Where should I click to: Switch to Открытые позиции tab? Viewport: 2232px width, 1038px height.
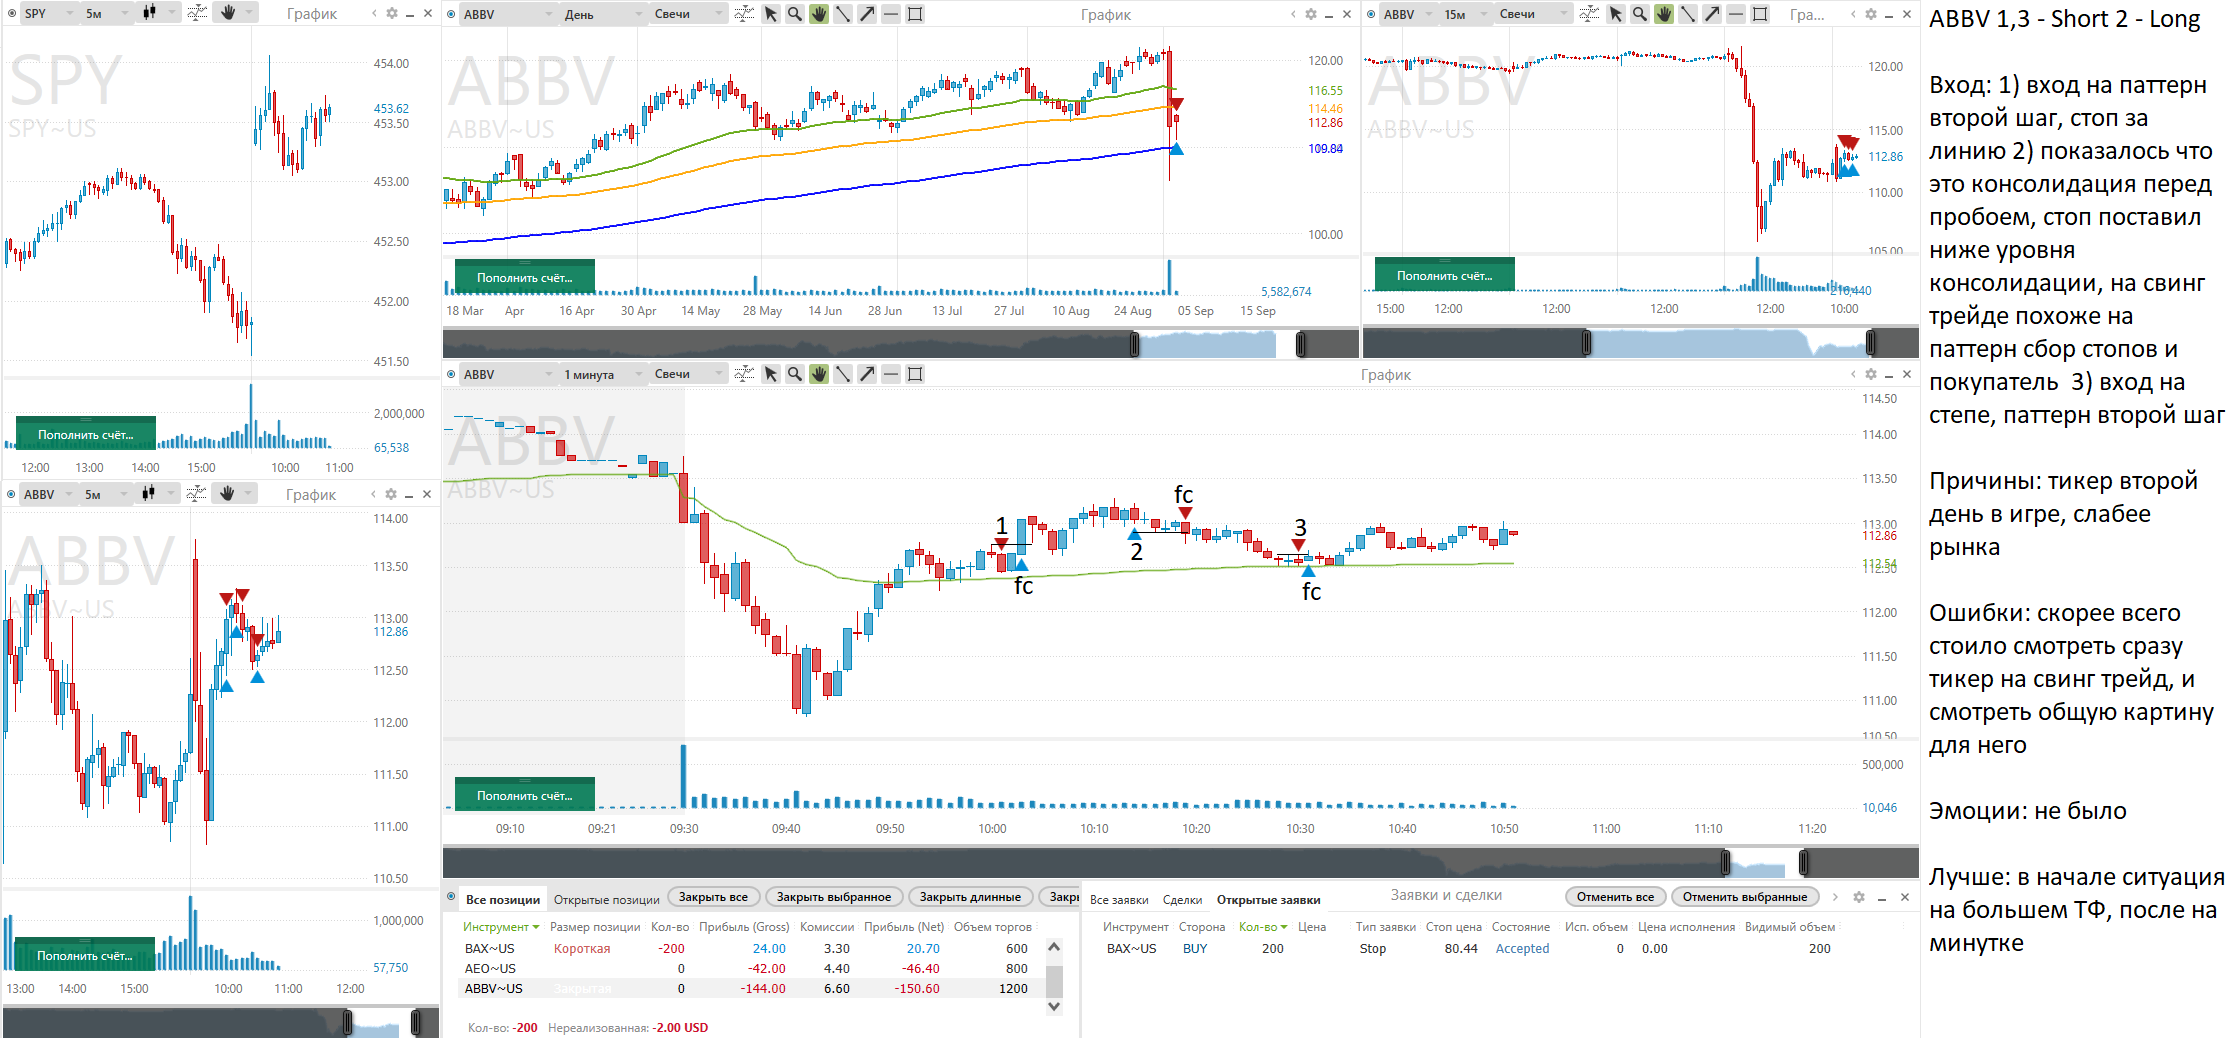pos(606,899)
